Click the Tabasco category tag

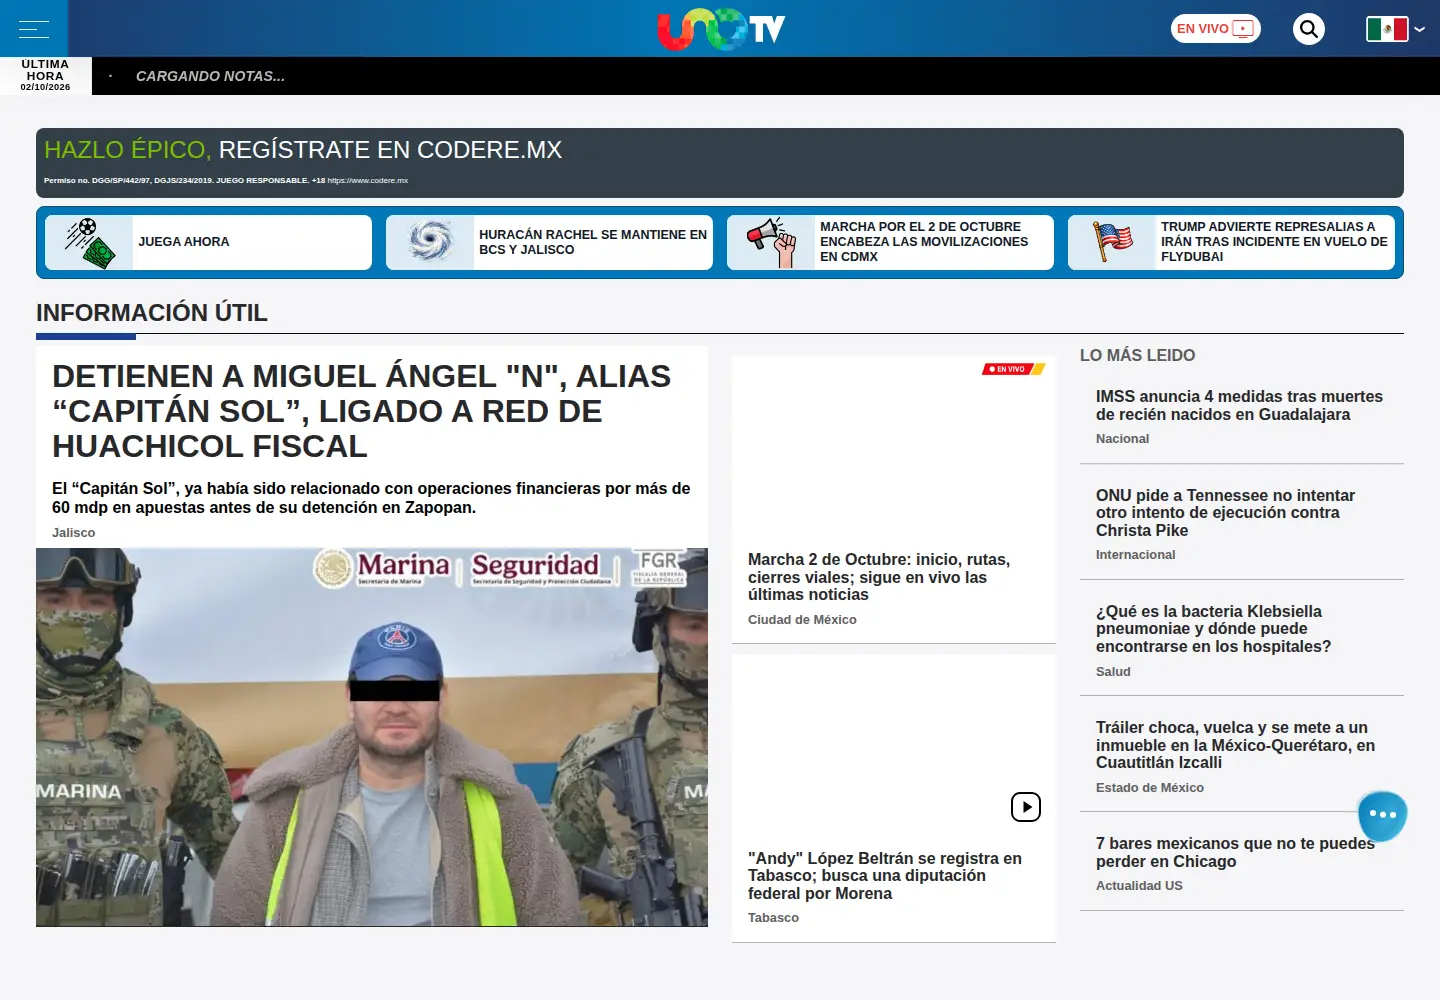point(774,918)
